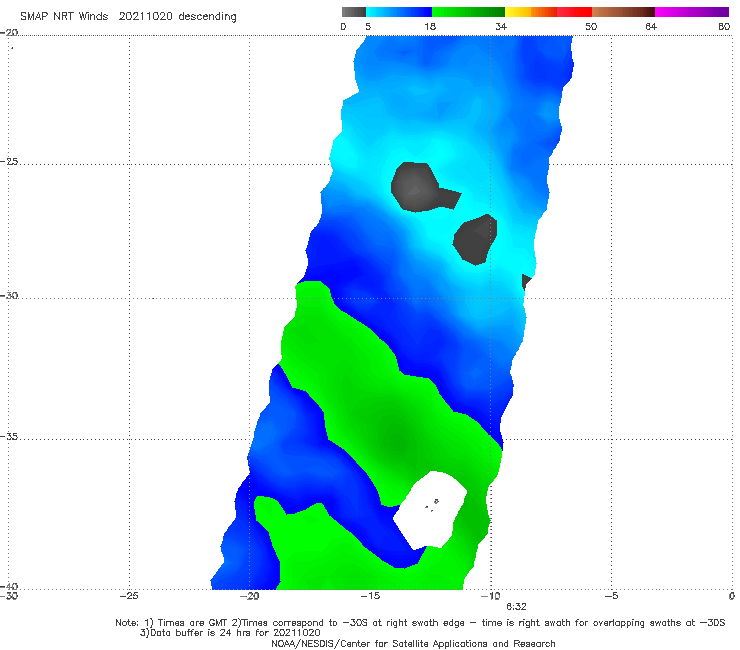Click the title text 'SMAP NRT Winds 20211020 descending'

(x=128, y=17)
